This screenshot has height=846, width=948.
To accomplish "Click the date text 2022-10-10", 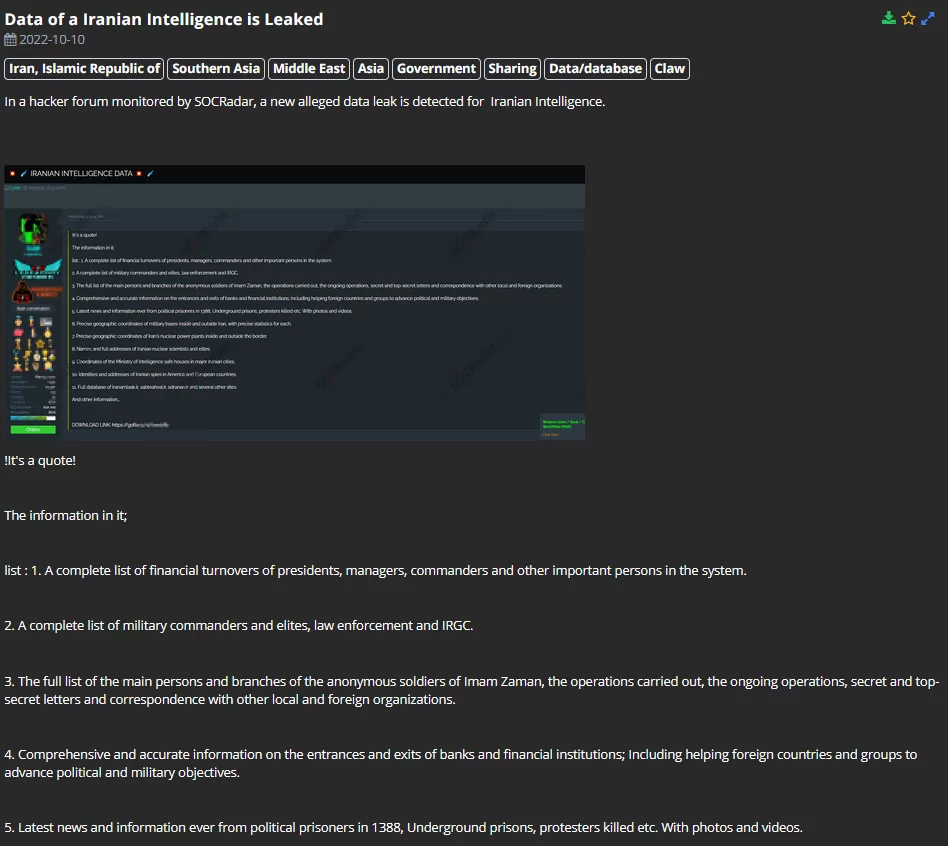I will [x=52, y=40].
